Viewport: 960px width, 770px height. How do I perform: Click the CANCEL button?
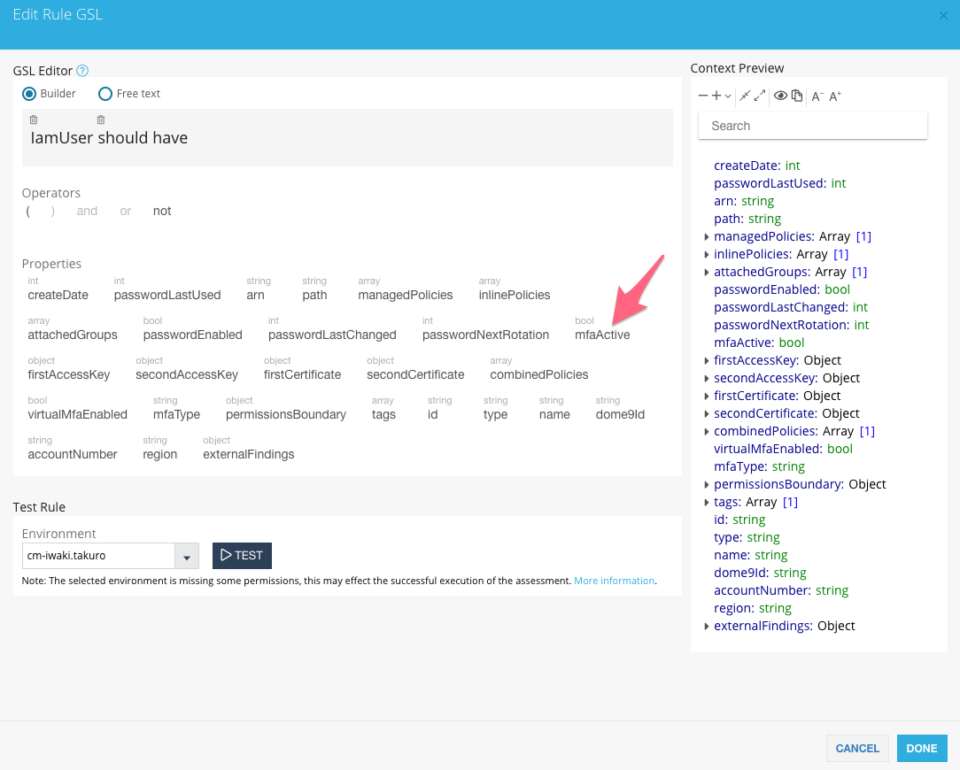coord(857,748)
